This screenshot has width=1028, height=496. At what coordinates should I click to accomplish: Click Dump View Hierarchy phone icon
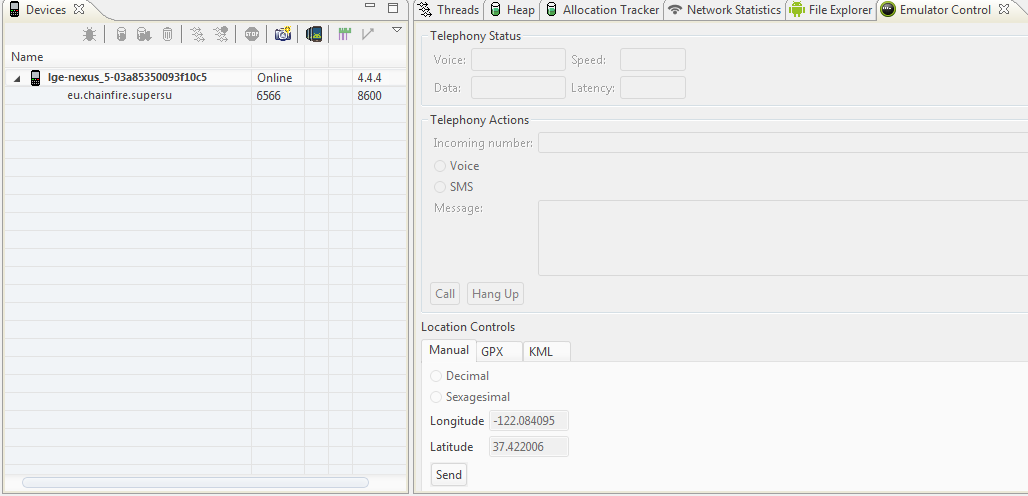pyautogui.click(x=314, y=34)
